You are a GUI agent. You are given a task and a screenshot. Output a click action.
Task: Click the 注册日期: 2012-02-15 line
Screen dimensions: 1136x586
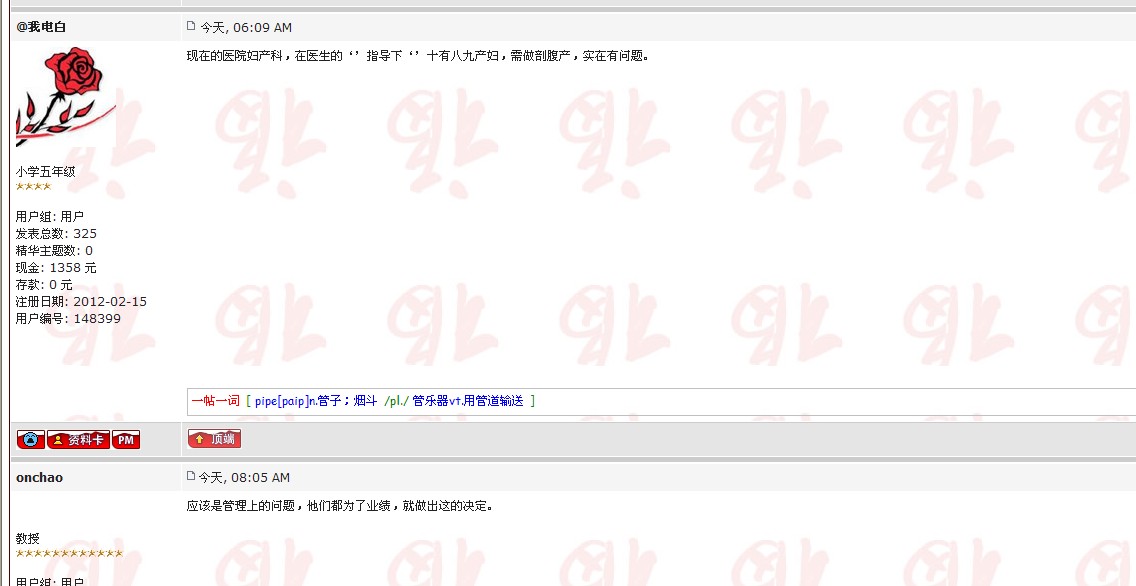coord(81,301)
